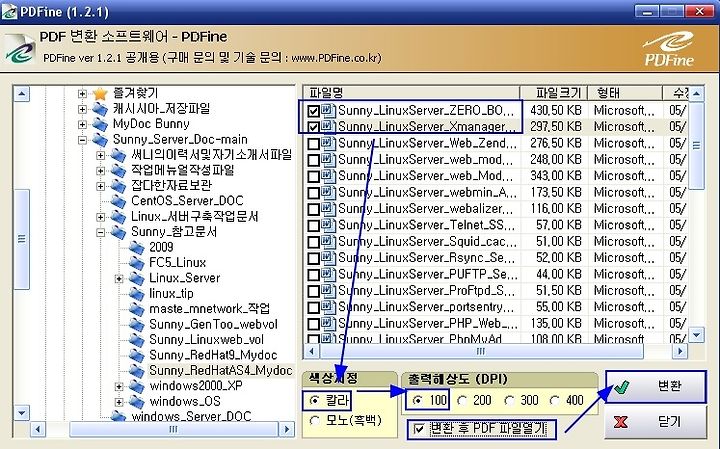Collapse the Sunny_참고문서 tree node

click(101, 232)
